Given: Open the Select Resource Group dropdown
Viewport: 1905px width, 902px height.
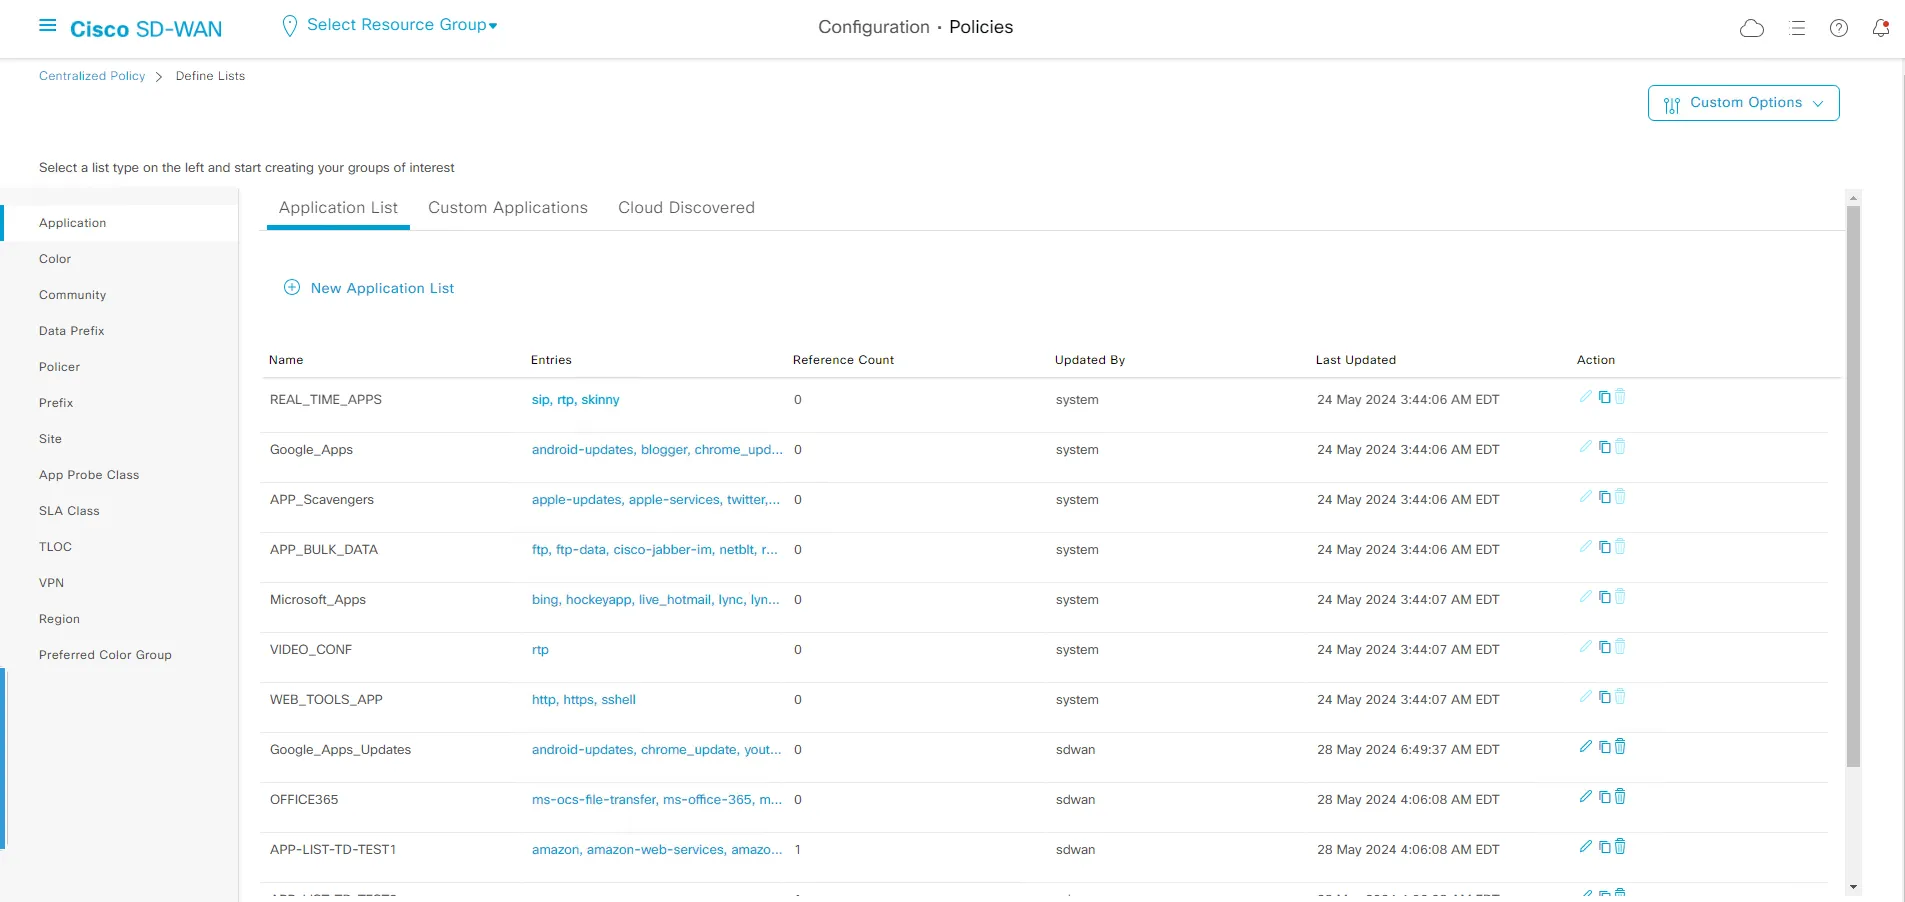Looking at the screenshot, I should [x=389, y=24].
